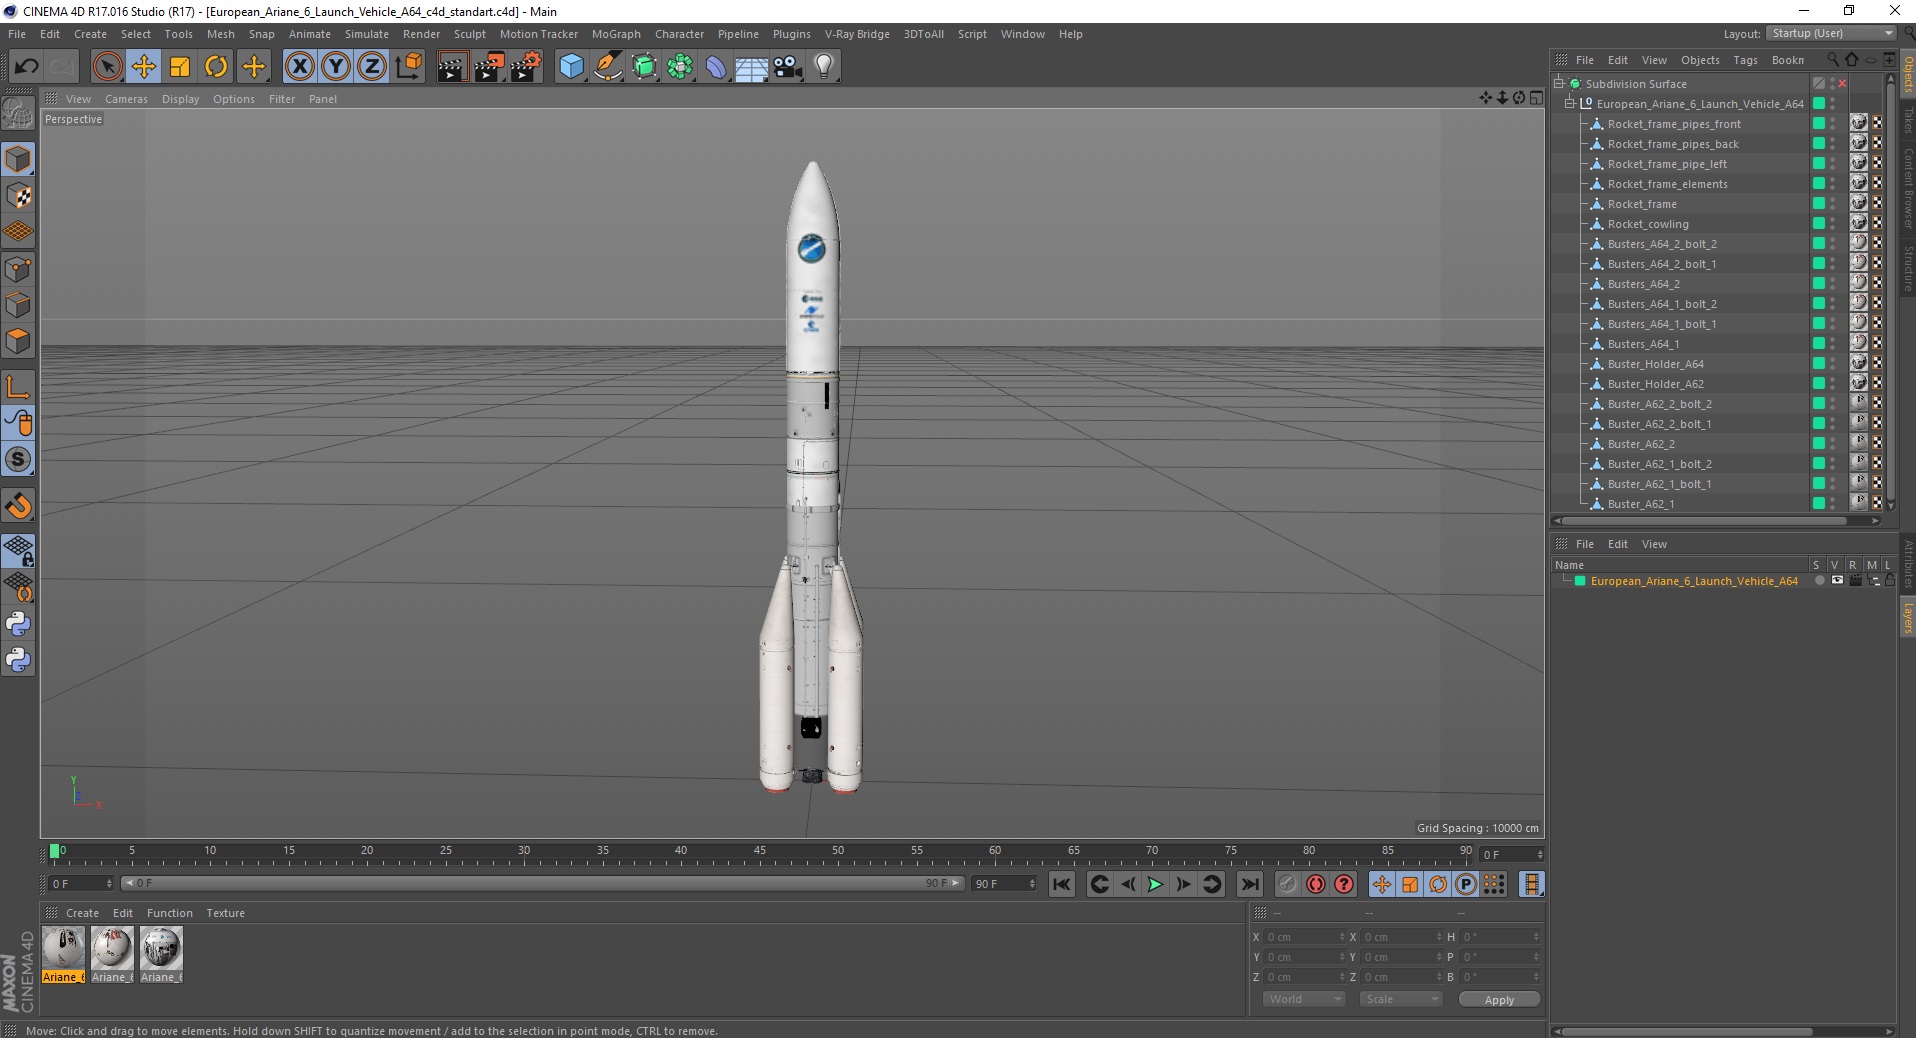This screenshot has height=1038, width=1916.
Task: Open material manager Texture menu
Action: pos(225,913)
